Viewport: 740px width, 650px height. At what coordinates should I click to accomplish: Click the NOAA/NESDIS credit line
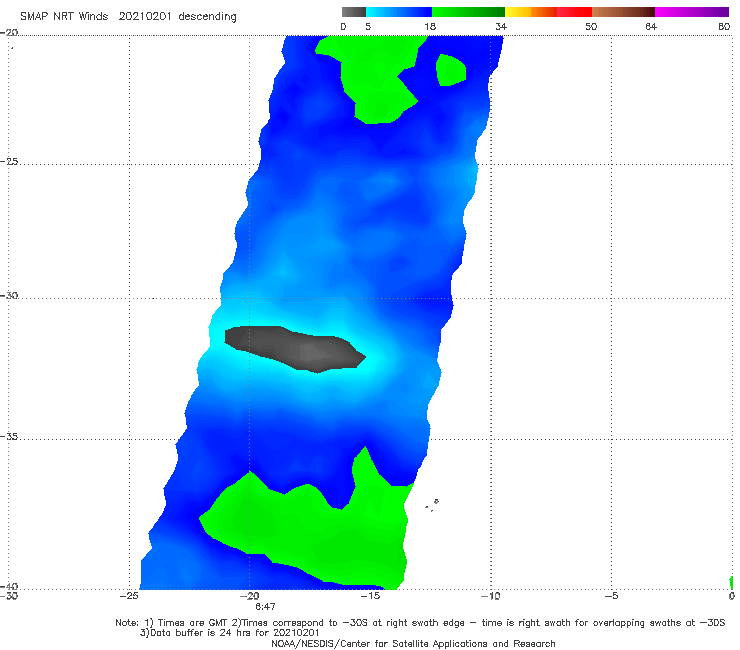click(413, 643)
